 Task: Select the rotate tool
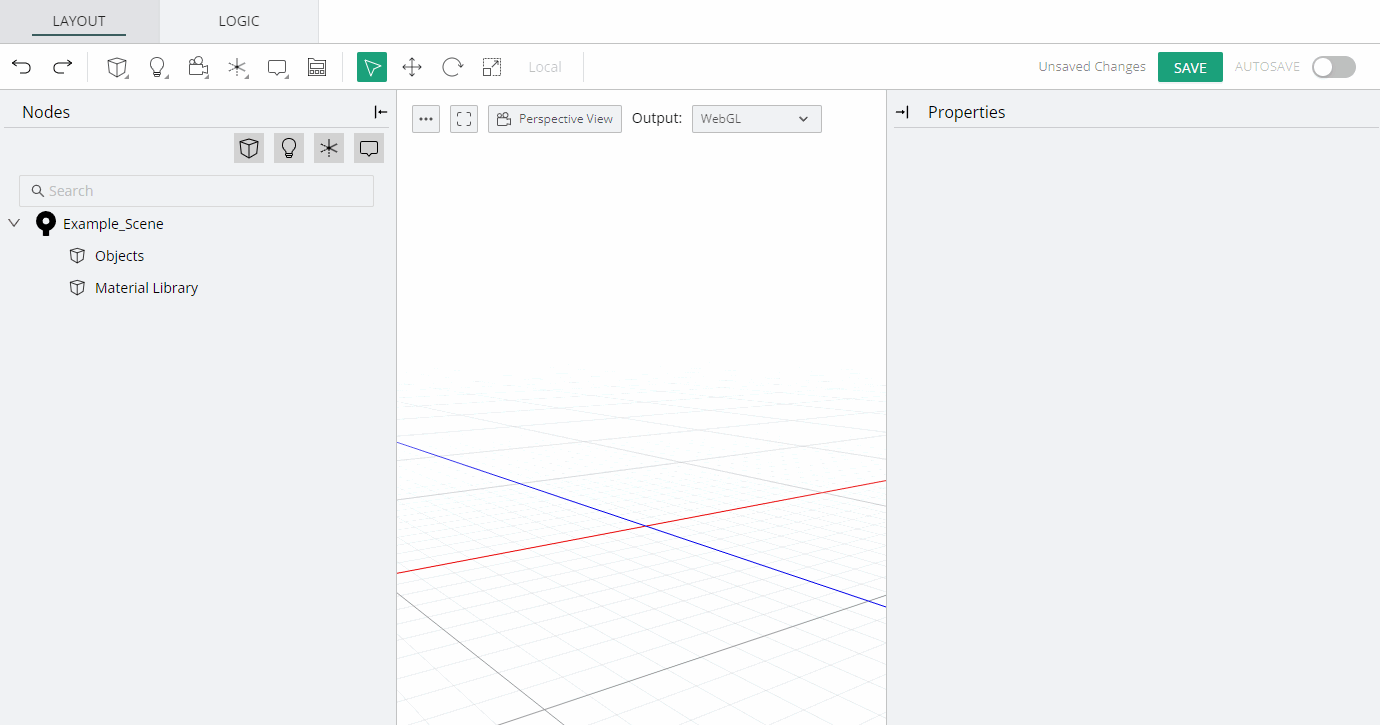pos(452,67)
